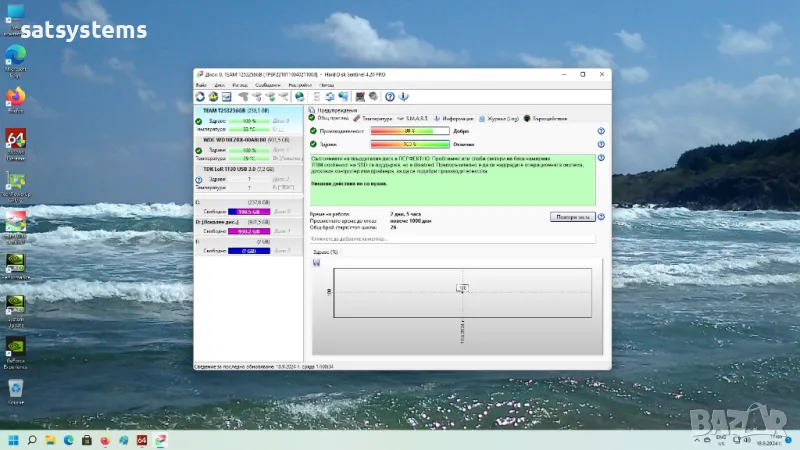Open the Файл menu
This screenshot has width=800, height=450.
tap(201, 85)
